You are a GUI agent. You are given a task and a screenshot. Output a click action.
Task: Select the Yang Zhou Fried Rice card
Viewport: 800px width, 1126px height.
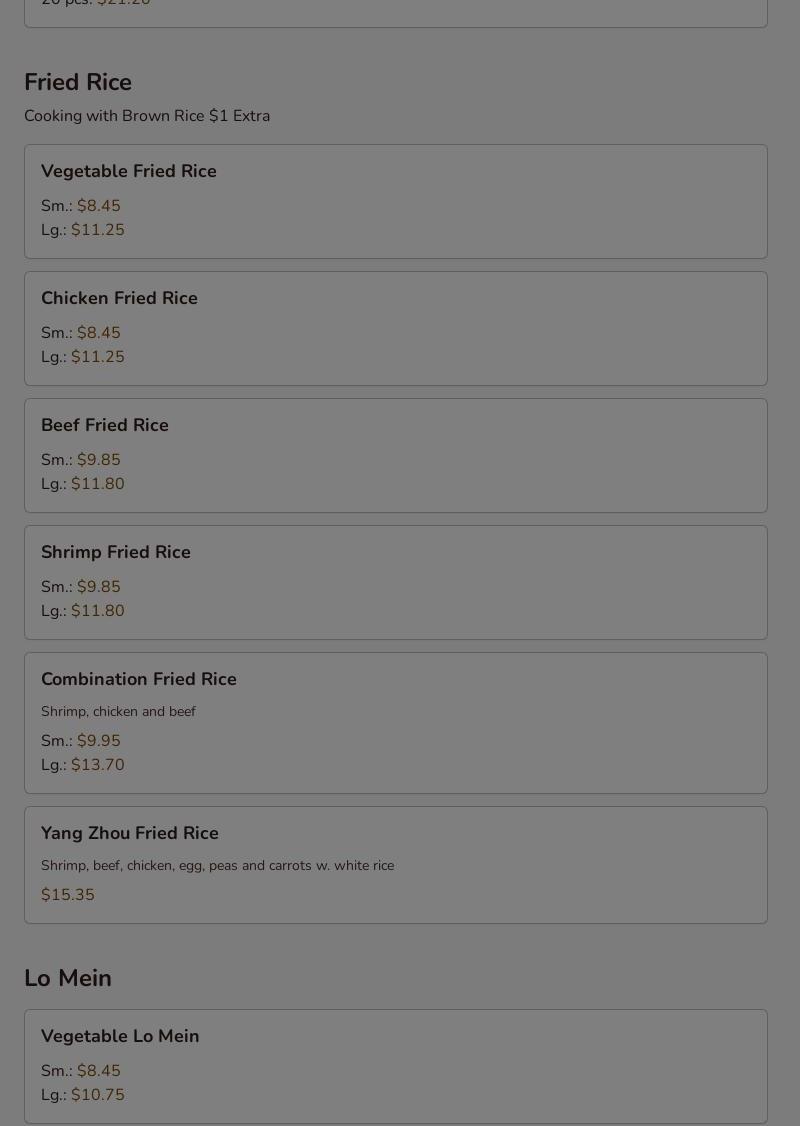tap(396, 865)
